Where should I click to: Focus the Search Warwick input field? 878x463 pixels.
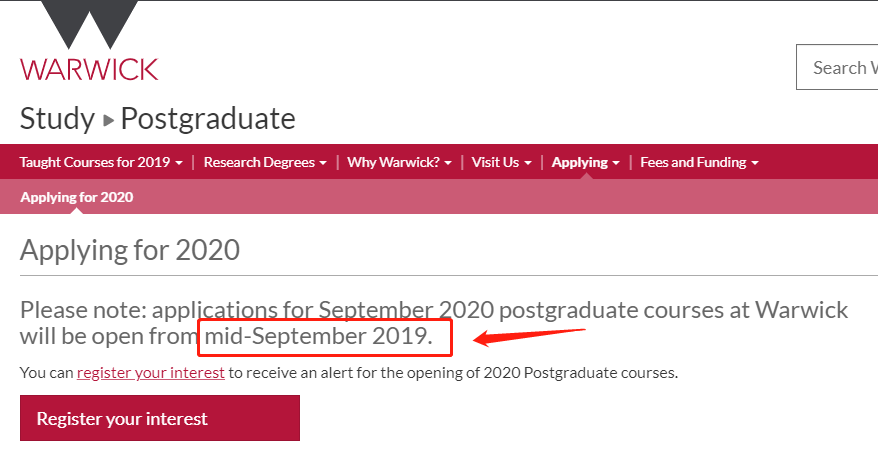click(837, 67)
